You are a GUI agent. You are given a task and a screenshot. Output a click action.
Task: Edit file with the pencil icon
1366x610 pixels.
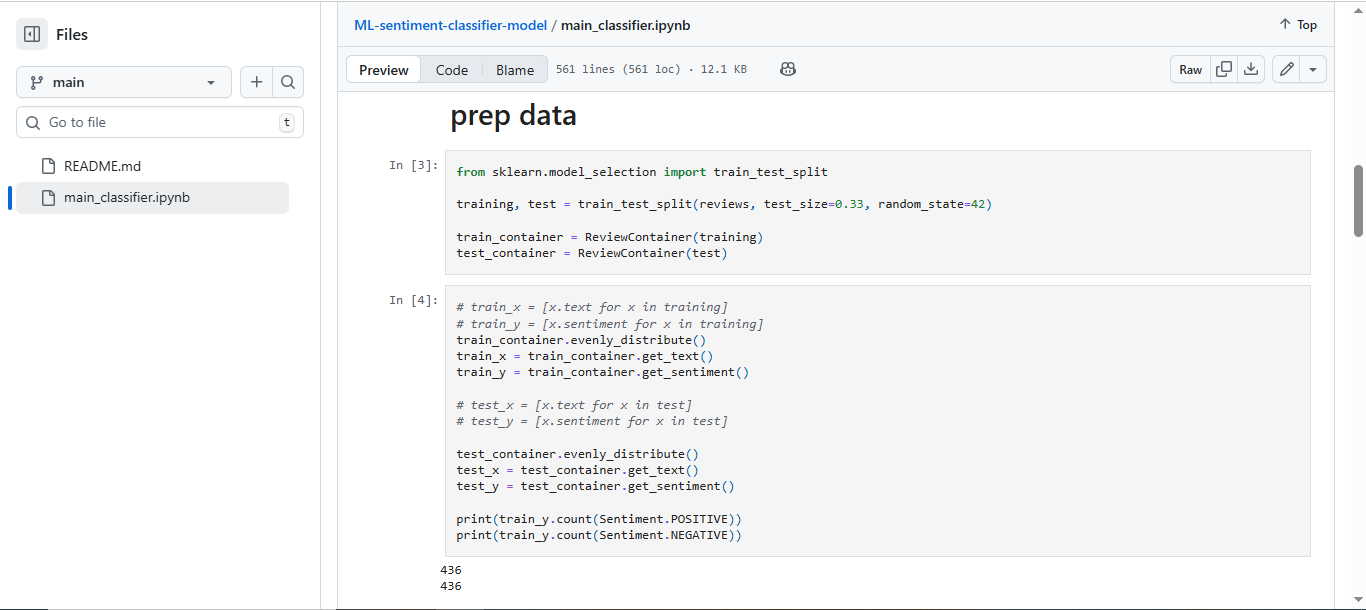[x=1286, y=69]
